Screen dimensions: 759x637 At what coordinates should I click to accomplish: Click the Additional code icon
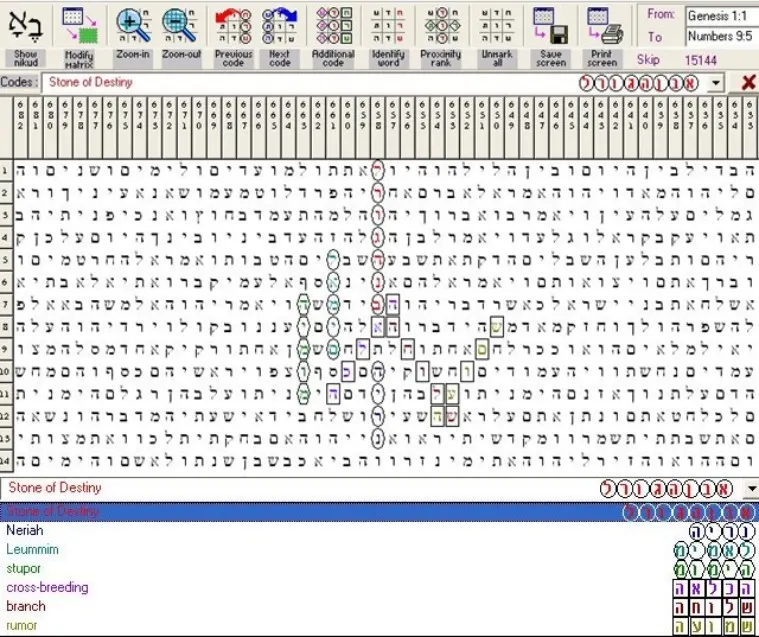[334, 25]
